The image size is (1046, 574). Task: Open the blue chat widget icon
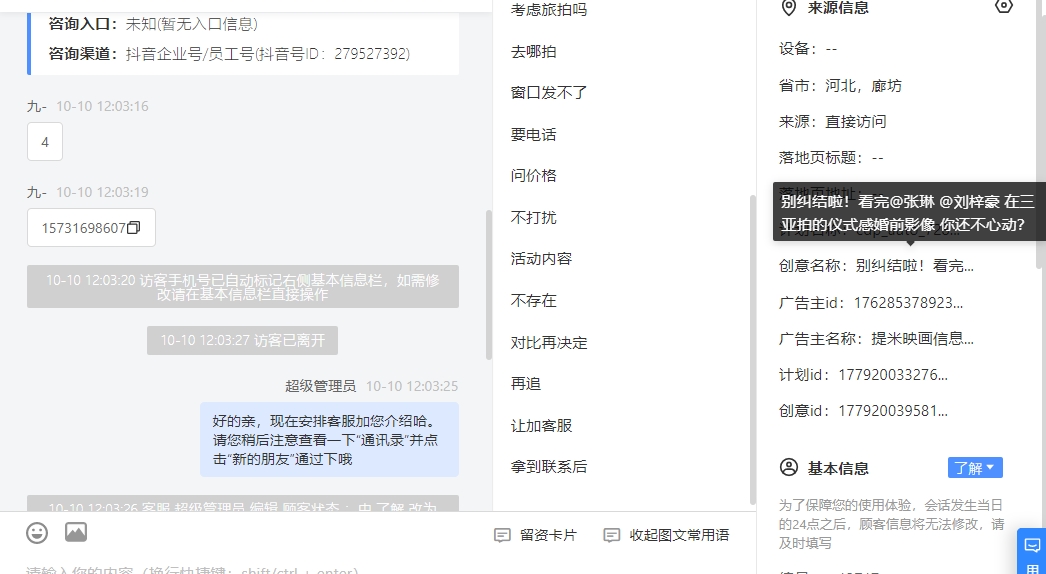(x=1032, y=546)
